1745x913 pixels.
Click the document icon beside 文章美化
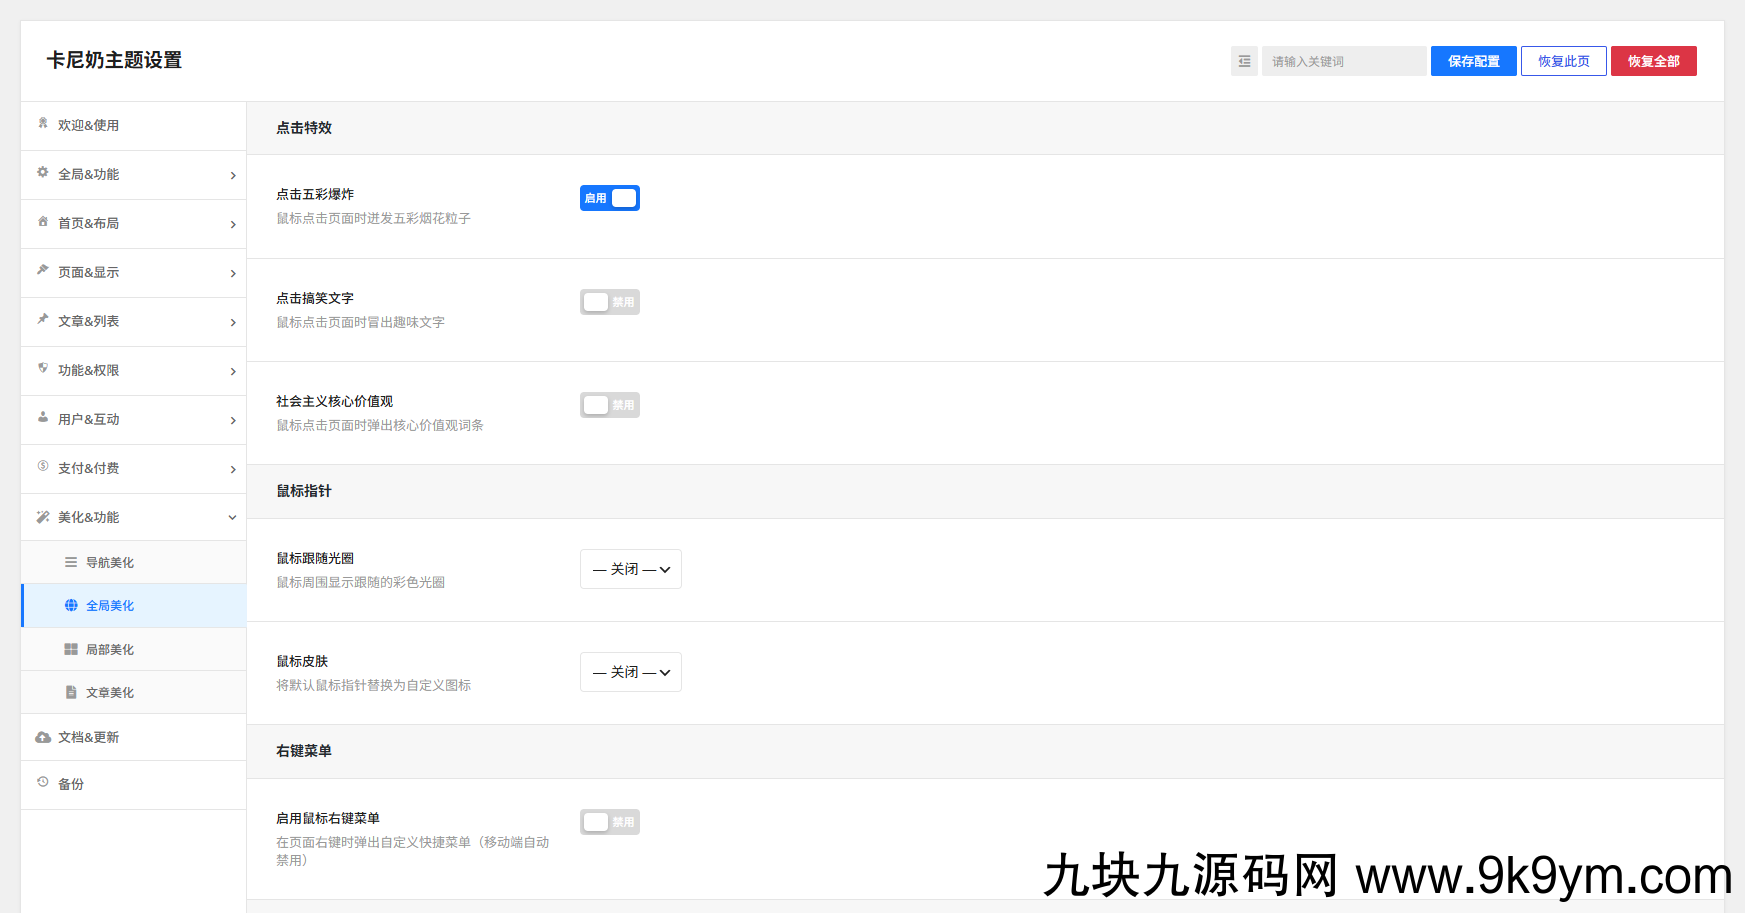[71, 692]
